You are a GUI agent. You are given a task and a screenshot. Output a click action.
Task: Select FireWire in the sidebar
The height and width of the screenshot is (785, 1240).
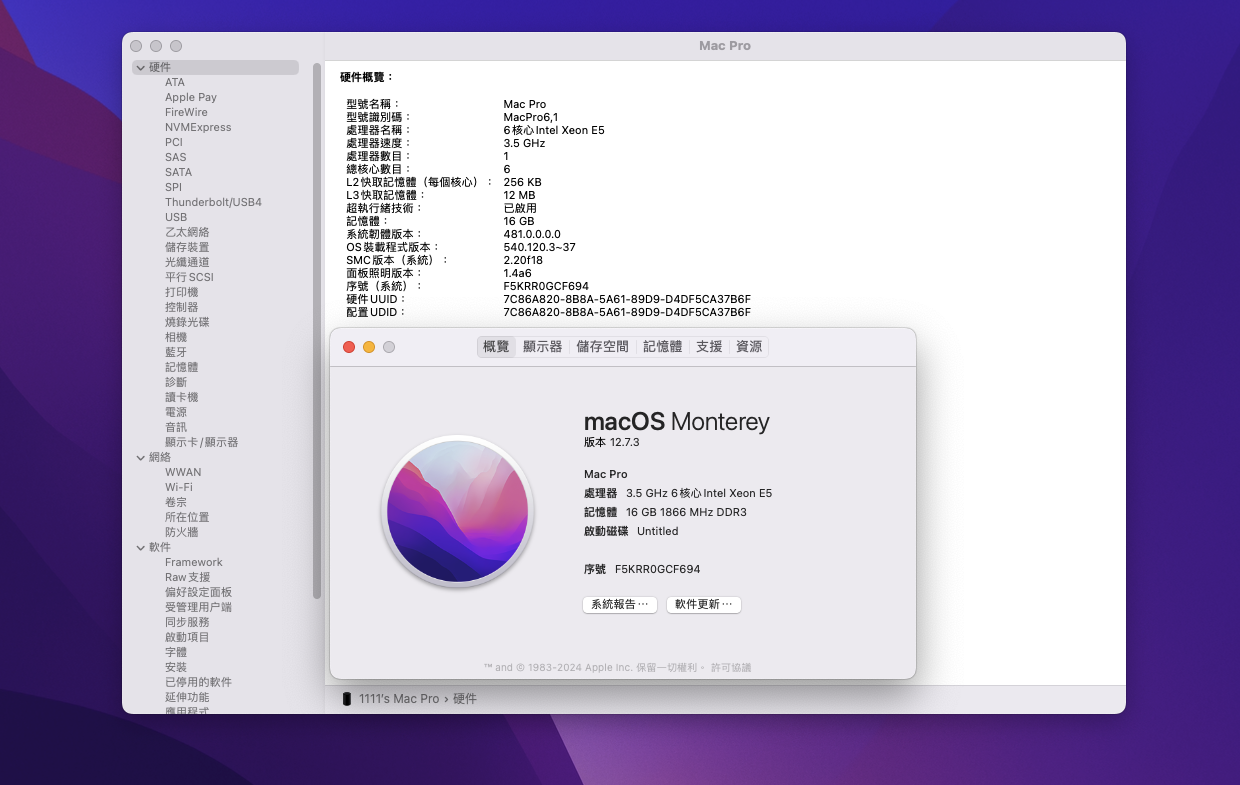point(186,112)
